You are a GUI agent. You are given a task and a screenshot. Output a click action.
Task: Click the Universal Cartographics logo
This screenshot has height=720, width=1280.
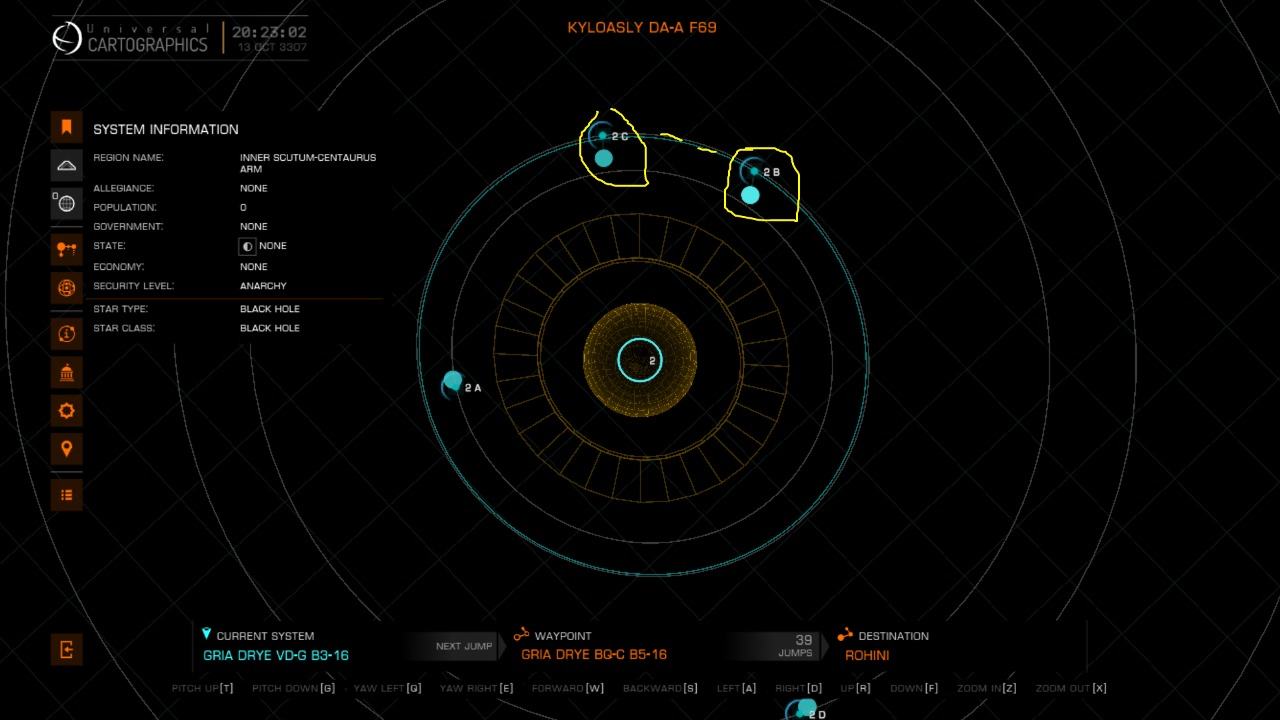[x=131, y=38]
